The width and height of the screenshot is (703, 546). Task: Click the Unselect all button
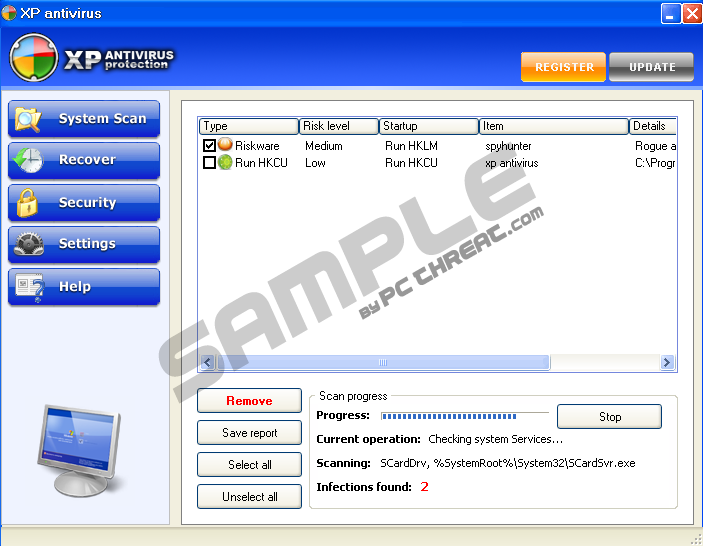pyautogui.click(x=249, y=497)
